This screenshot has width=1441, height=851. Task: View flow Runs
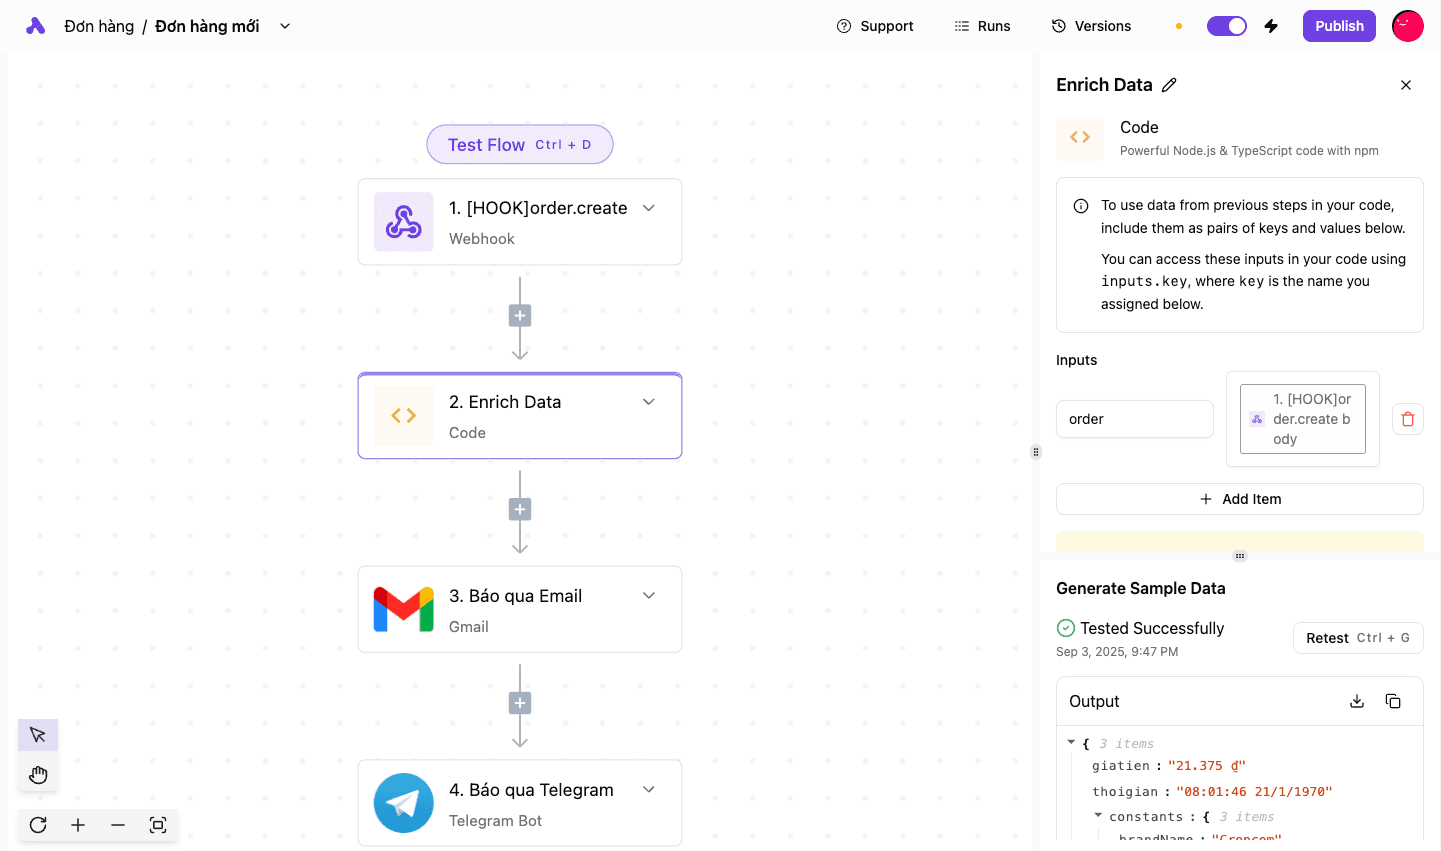click(x=982, y=25)
